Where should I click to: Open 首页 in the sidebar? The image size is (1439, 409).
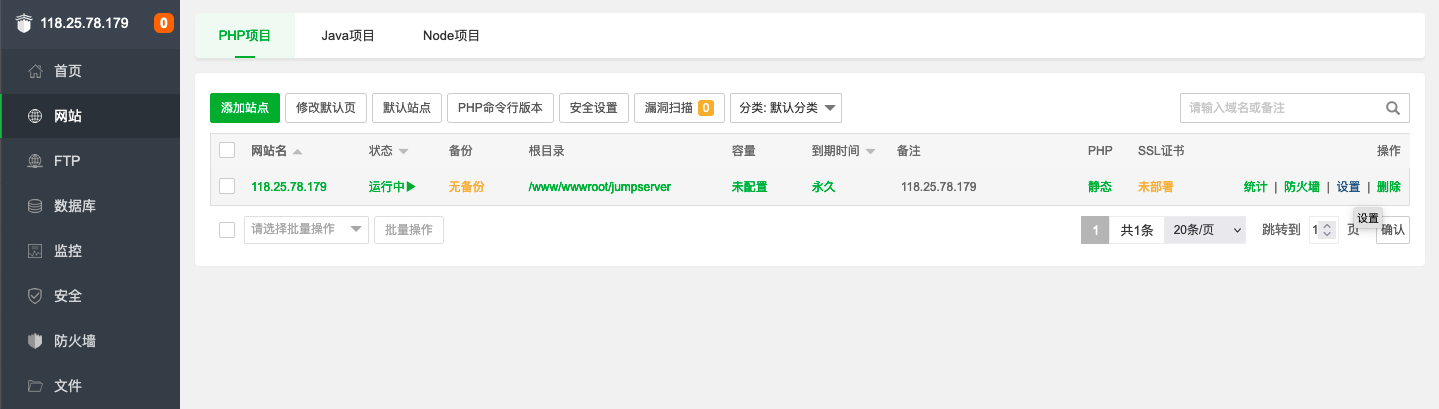[90, 71]
